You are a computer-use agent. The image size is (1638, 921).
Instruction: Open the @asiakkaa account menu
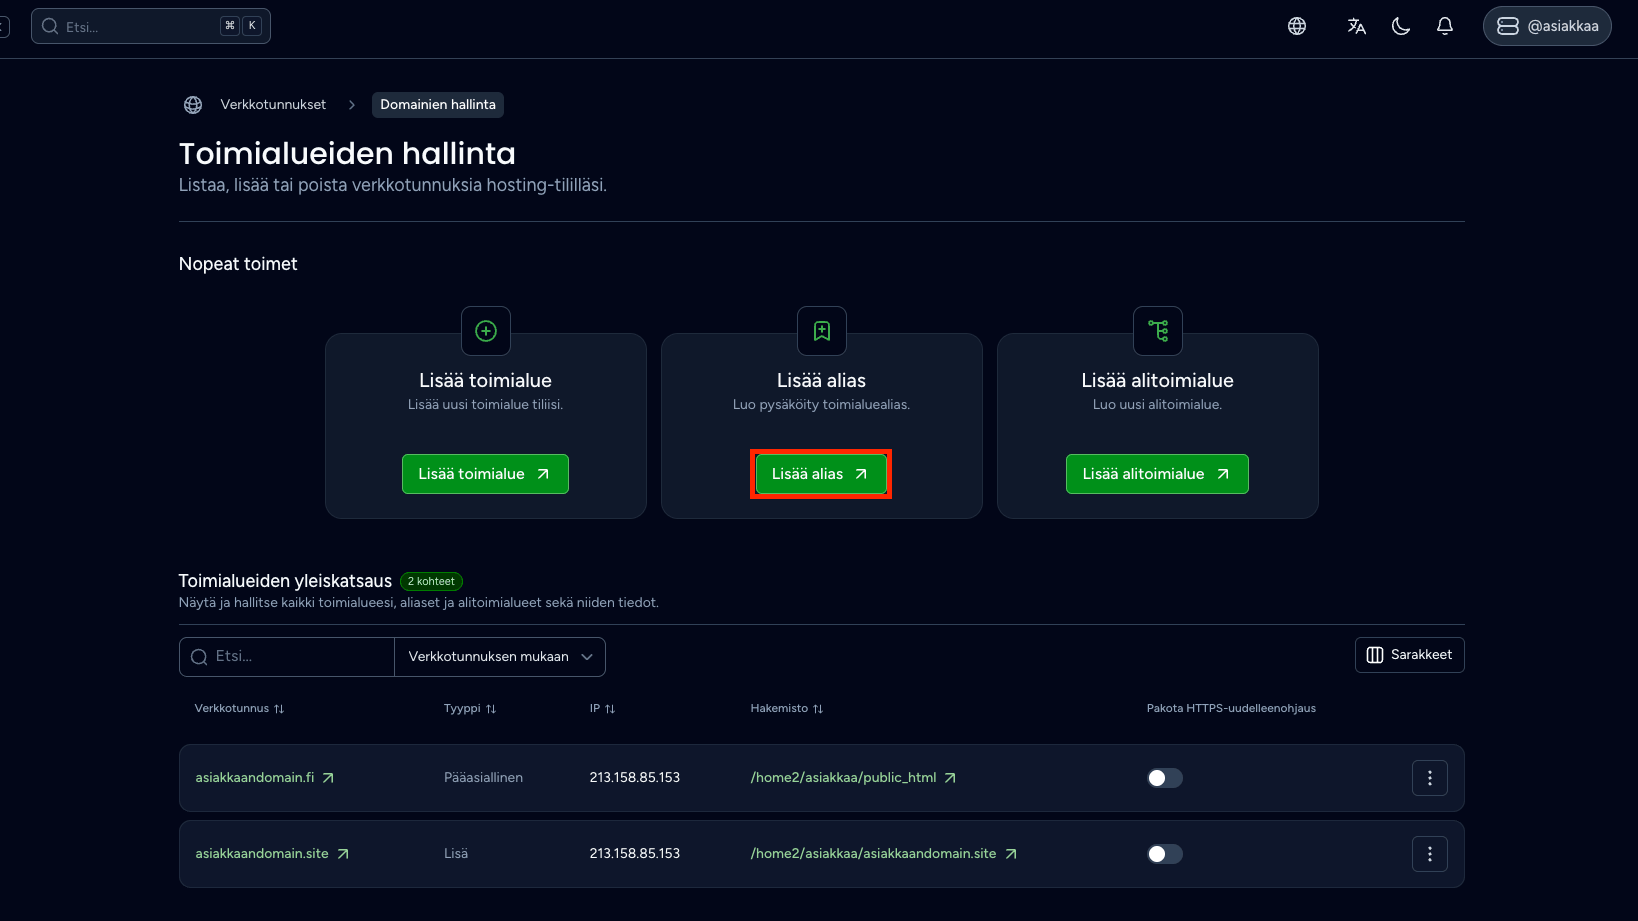click(x=1547, y=26)
